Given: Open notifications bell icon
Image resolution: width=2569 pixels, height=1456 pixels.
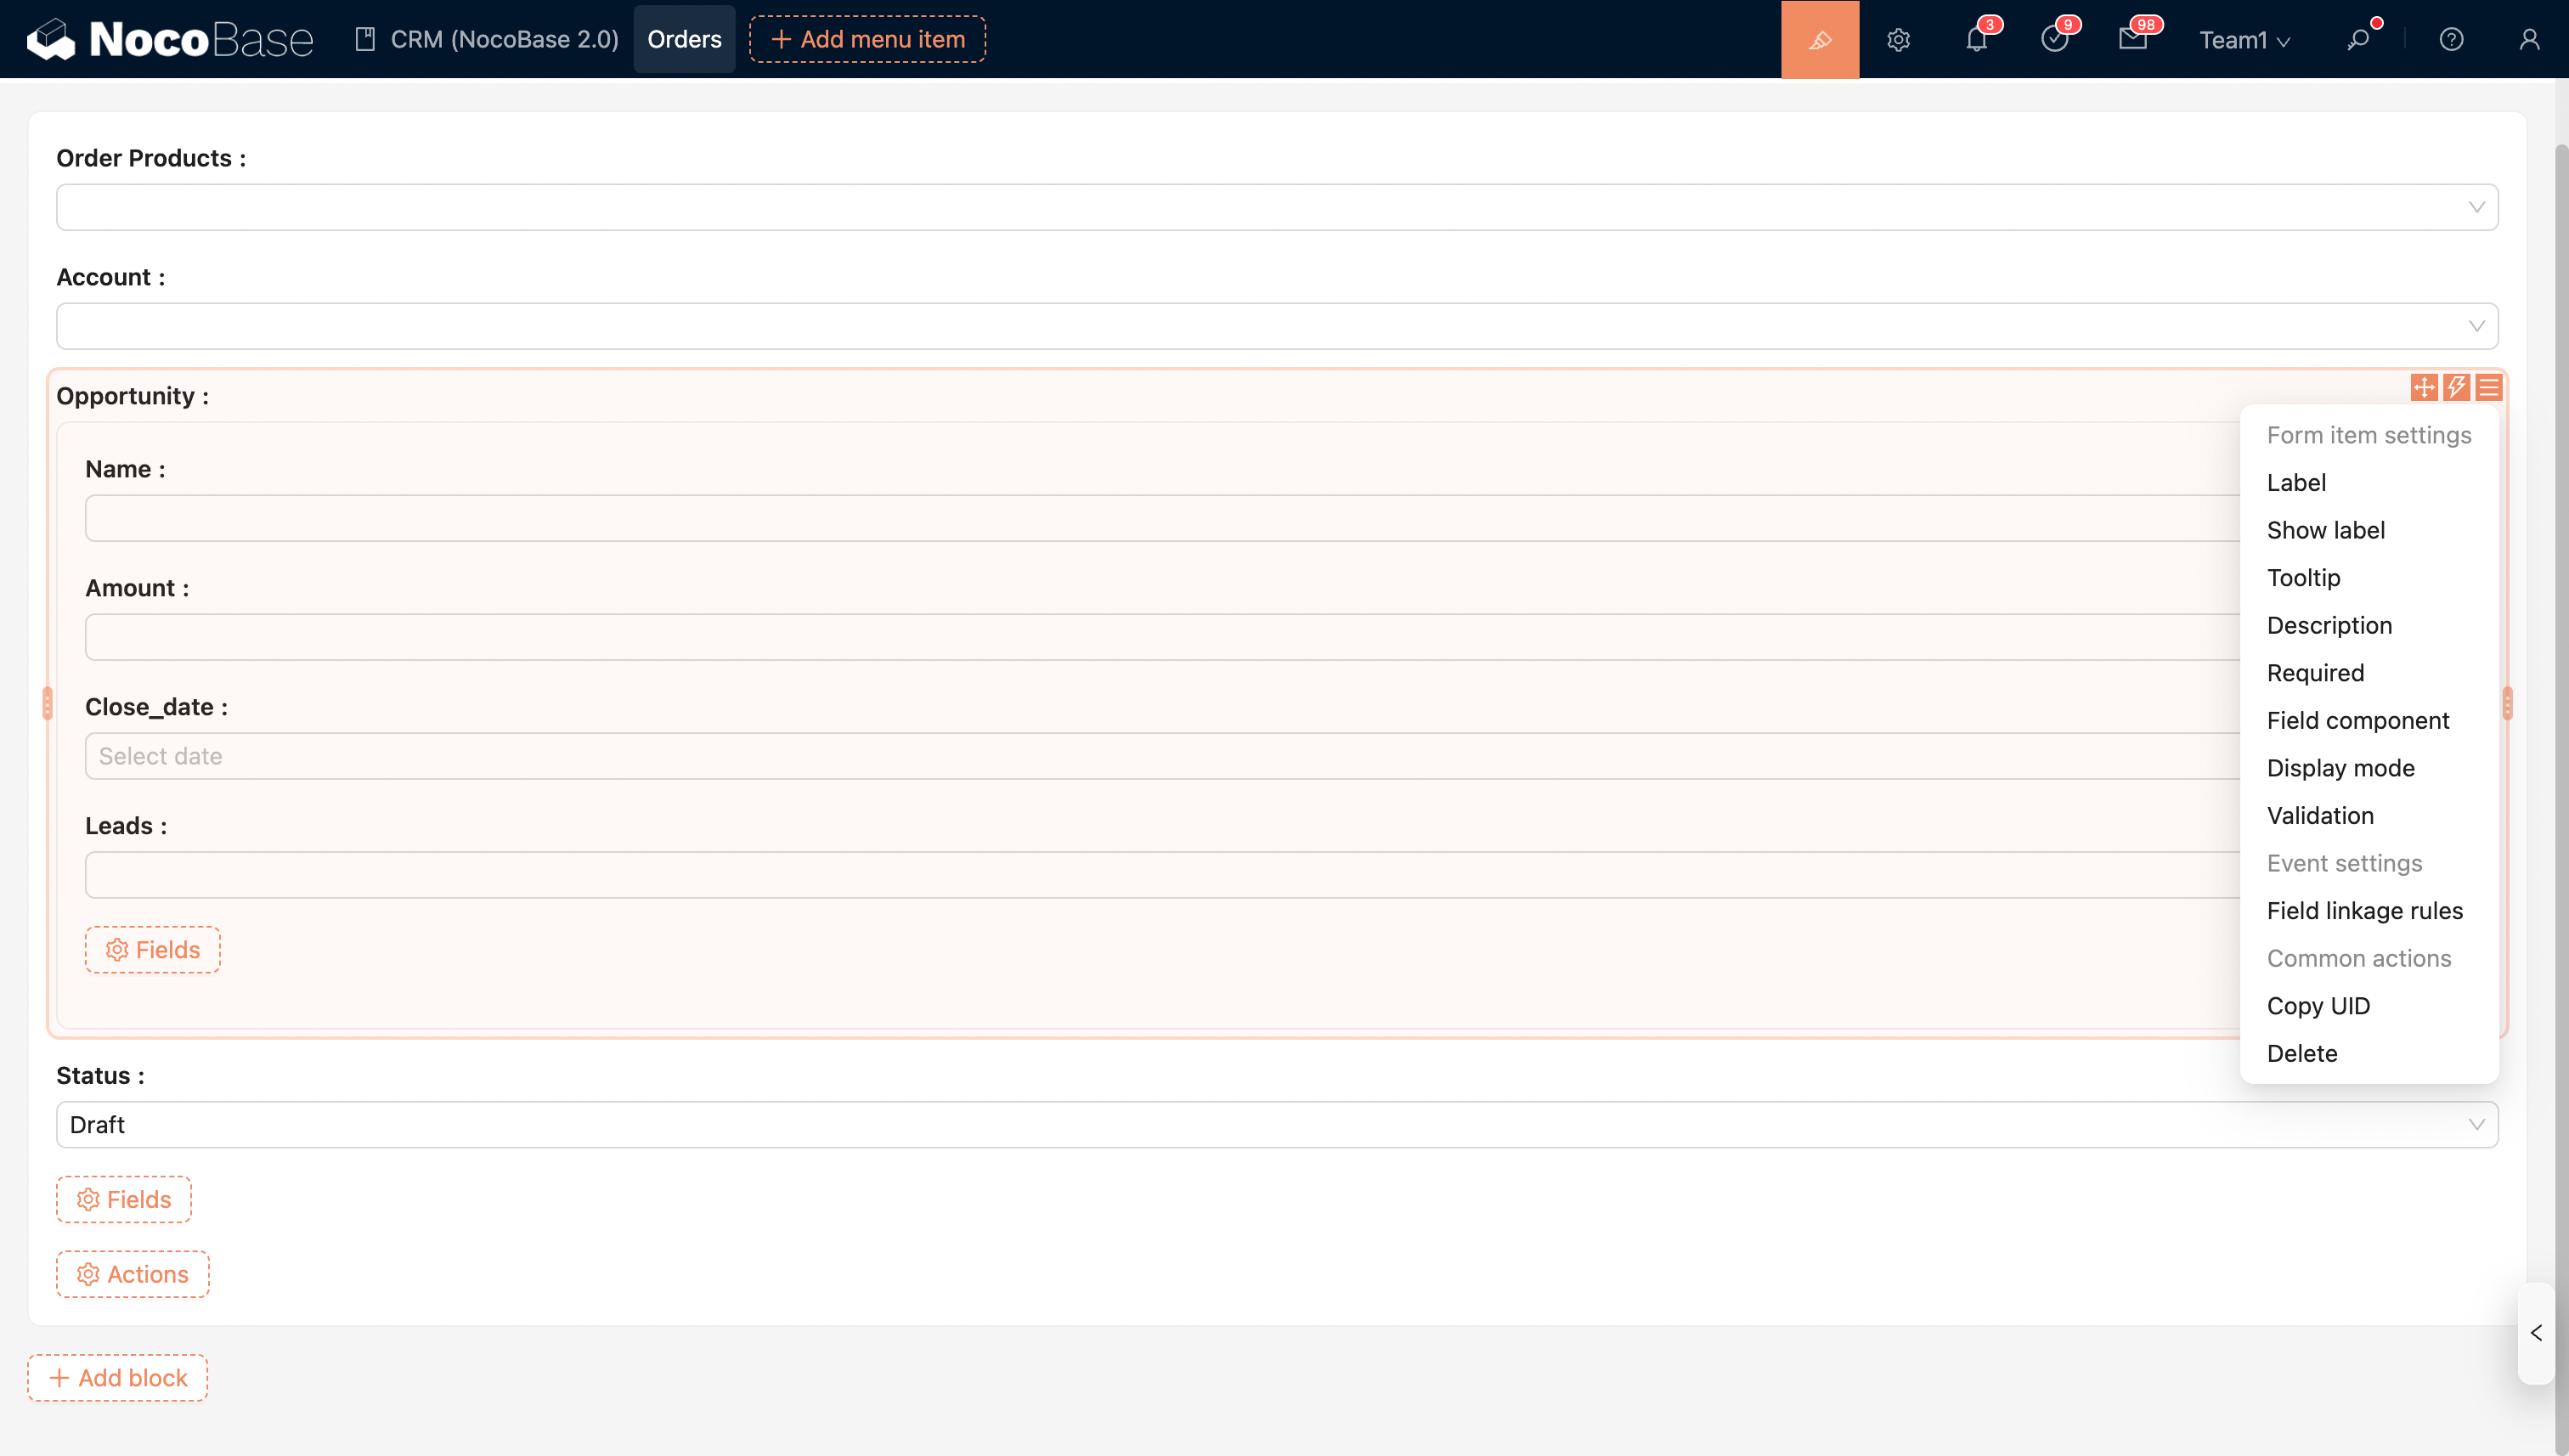Looking at the screenshot, I should click(x=1976, y=39).
